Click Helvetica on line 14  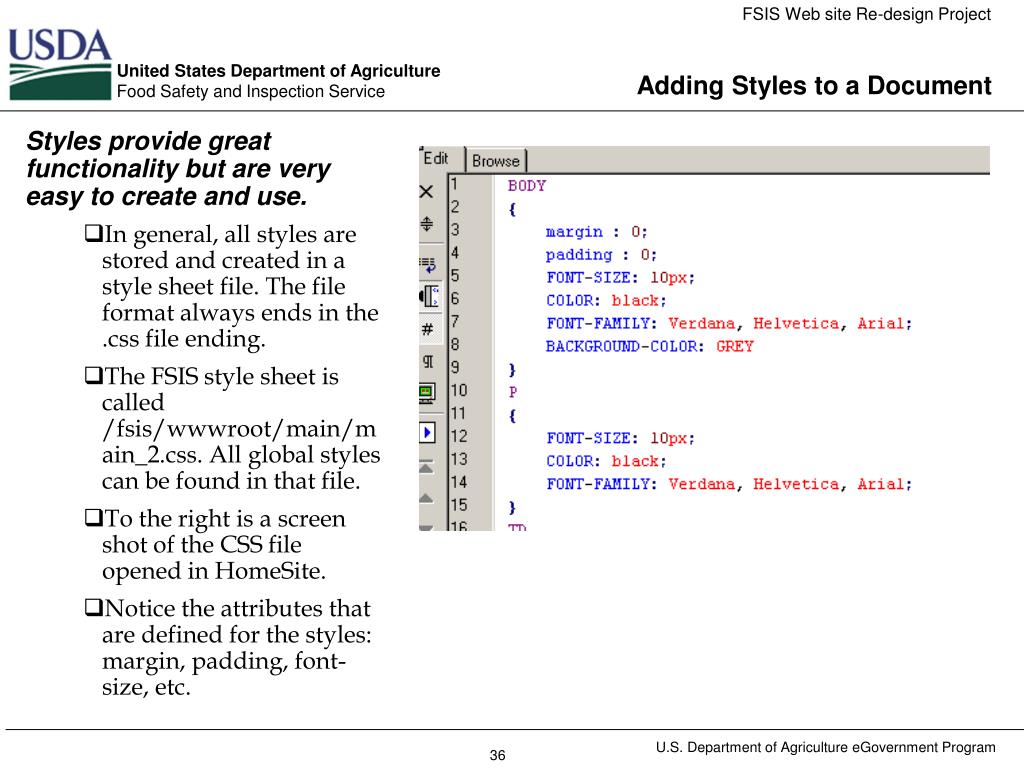click(x=795, y=485)
